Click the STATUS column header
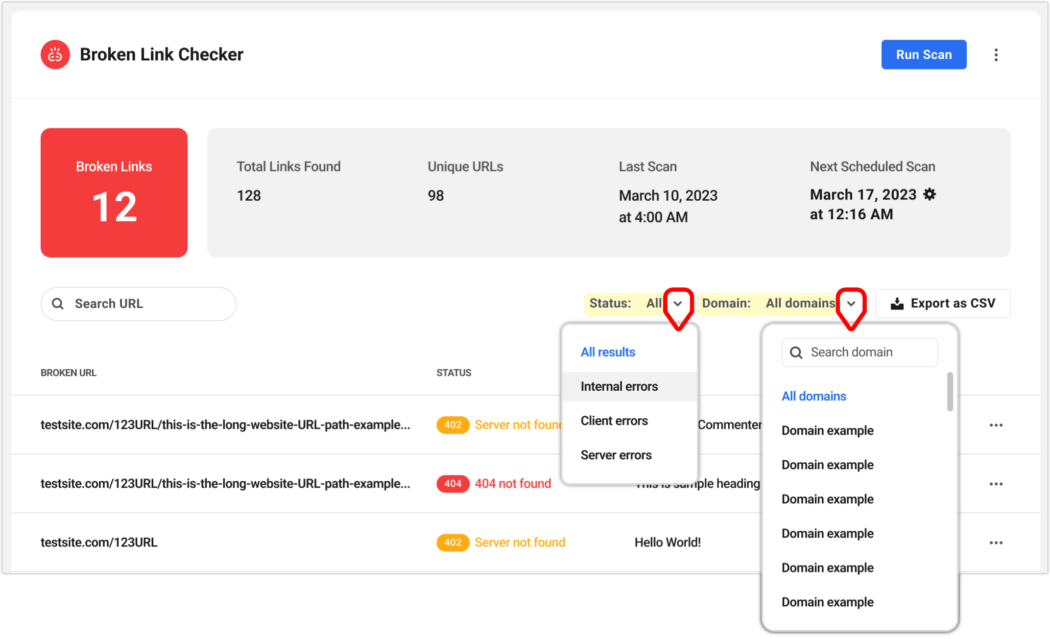Screen dimensions: 1050x639 [x=454, y=373]
